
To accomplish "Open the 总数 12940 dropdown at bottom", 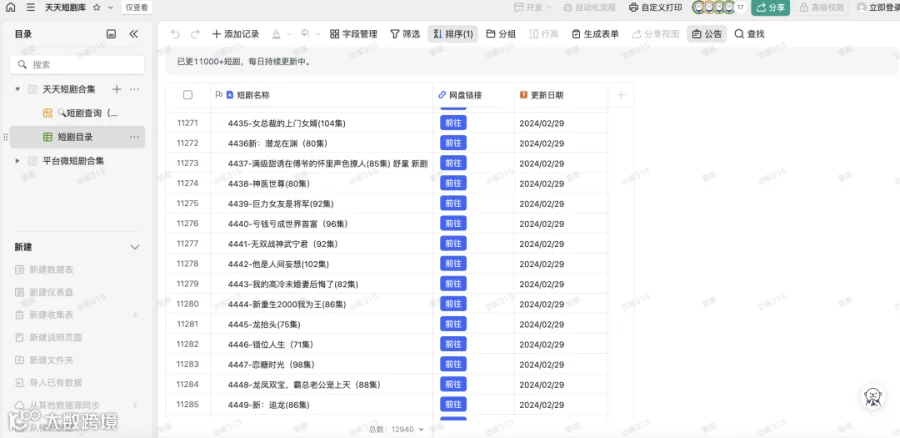I will 397,429.
